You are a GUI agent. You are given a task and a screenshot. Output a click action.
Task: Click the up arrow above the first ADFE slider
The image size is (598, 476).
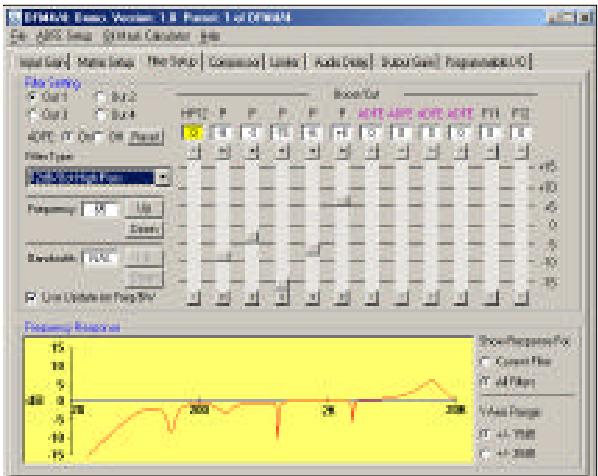pos(371,152)
